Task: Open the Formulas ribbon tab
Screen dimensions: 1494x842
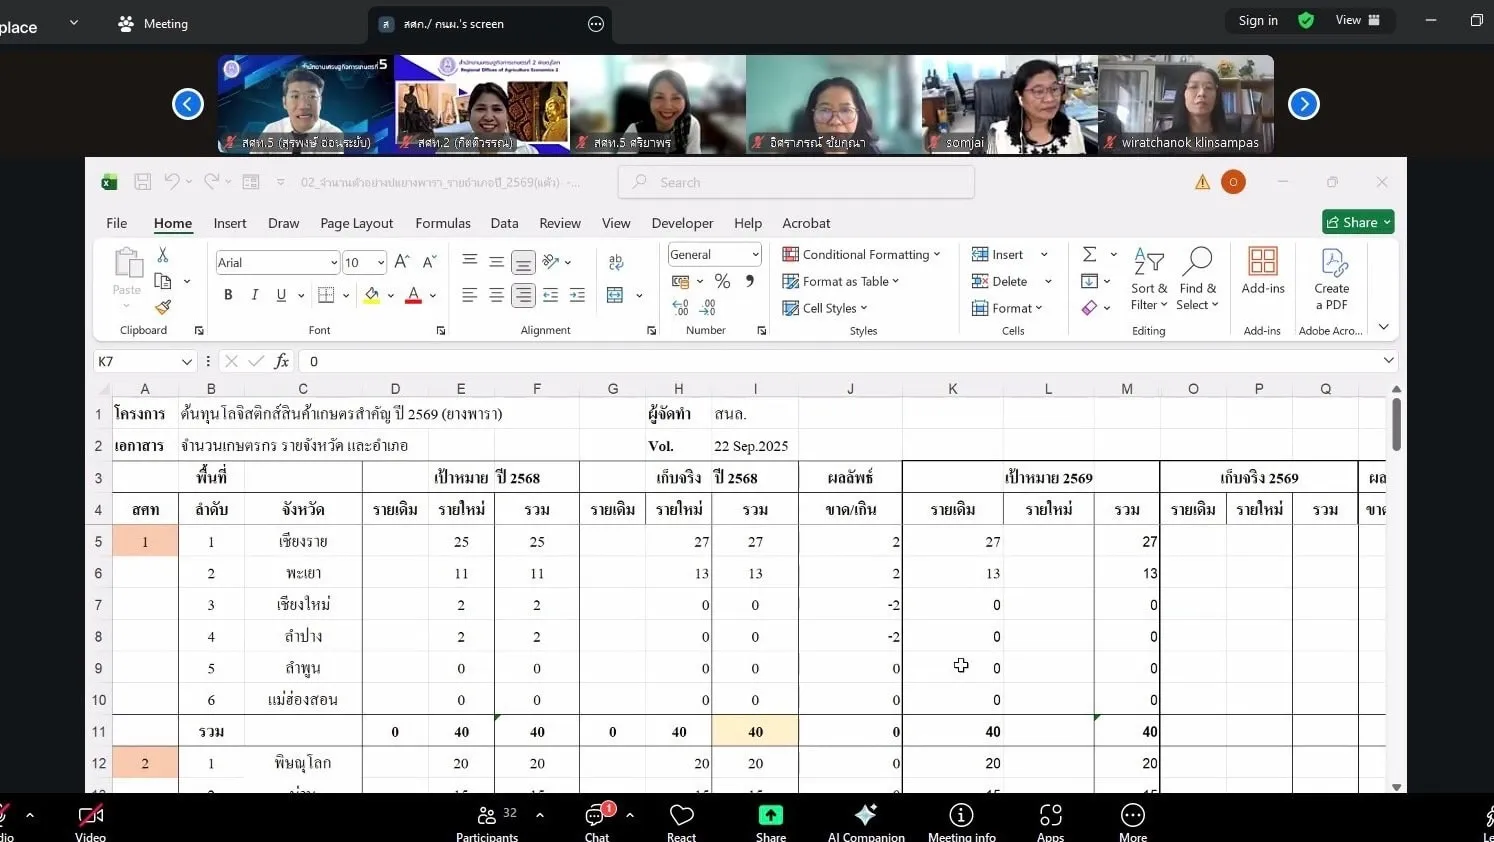Action: (x=443, y=223)
